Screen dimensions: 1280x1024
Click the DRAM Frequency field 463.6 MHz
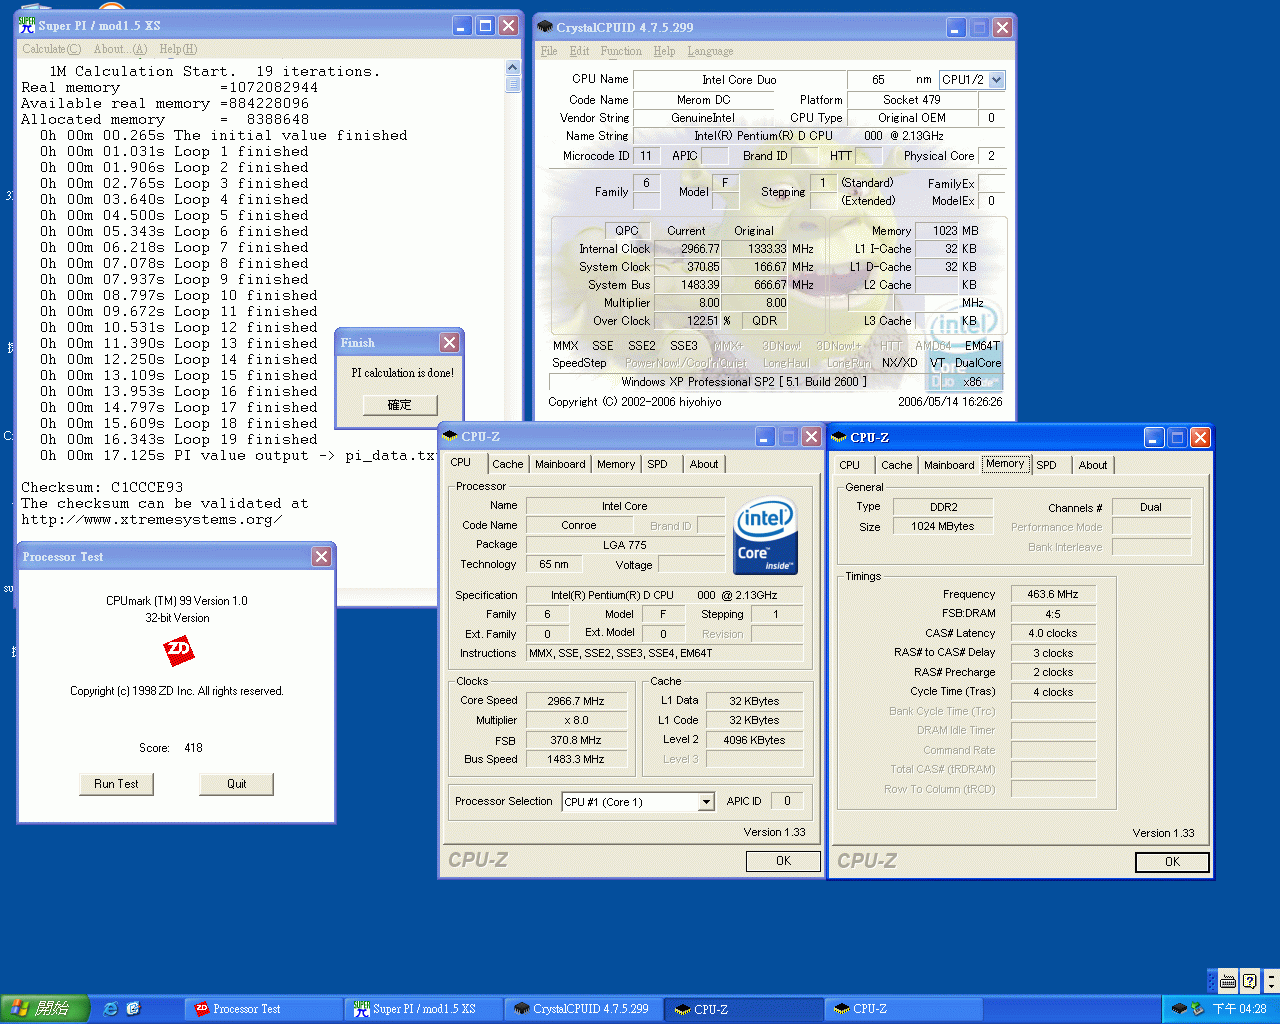click(1052, 594)
